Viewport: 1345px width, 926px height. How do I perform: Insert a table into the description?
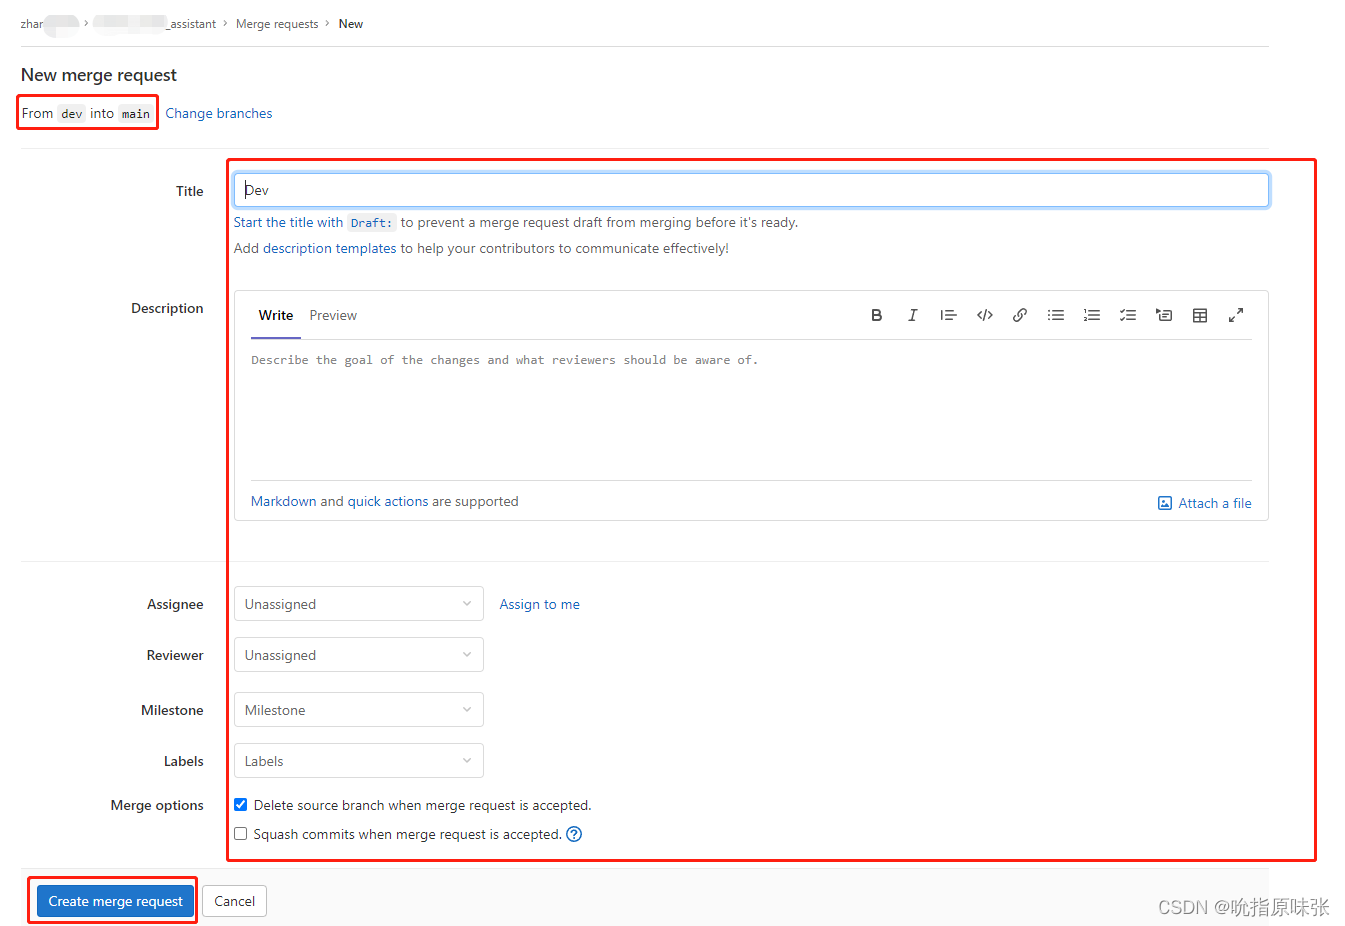[1200, 315]
